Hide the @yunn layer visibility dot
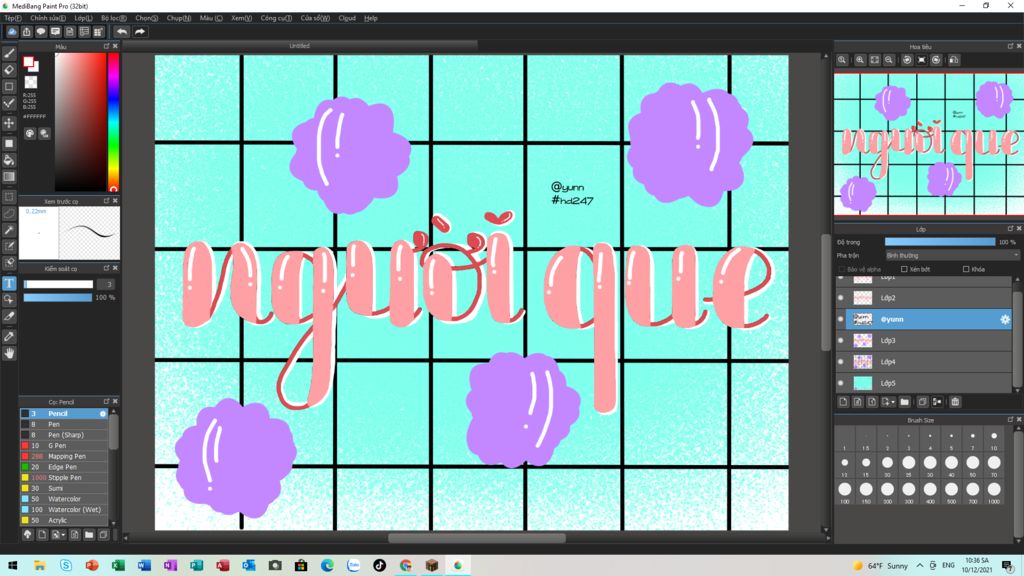1024x576 pixels. 841,319
